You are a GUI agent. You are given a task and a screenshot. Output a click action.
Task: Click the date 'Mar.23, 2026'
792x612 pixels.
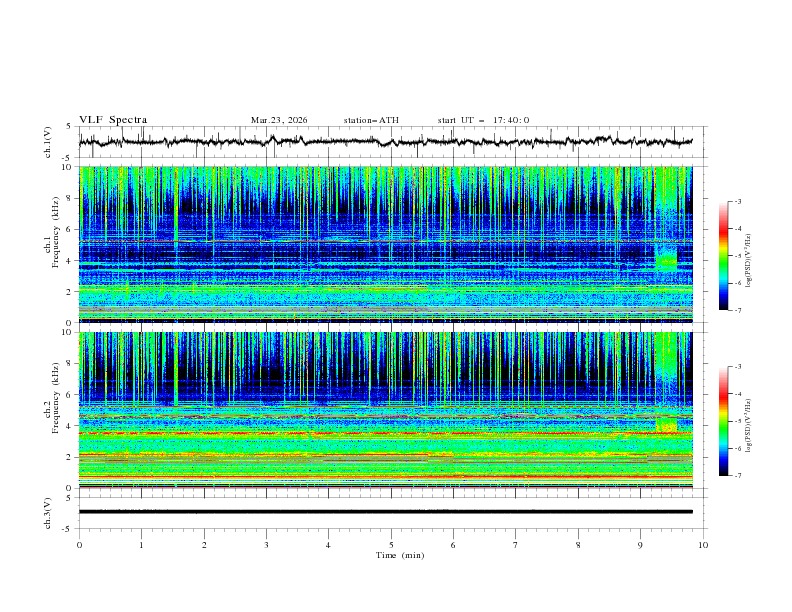(279, 120)
